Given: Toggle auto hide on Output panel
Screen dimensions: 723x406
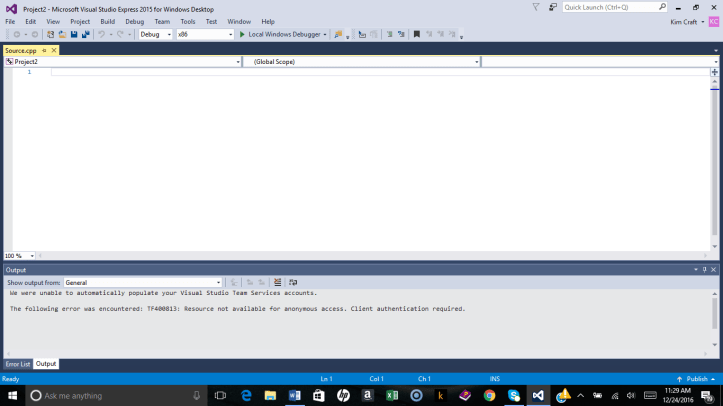Looking at the screenshot, I should 704,270.
